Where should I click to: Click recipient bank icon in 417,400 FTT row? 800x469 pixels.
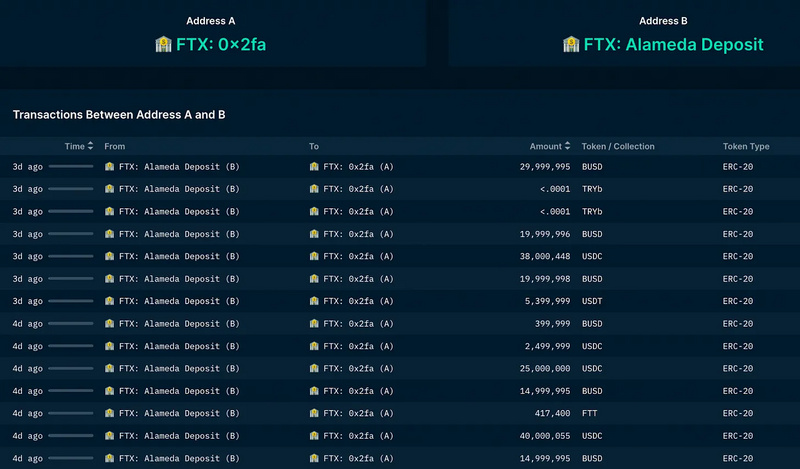coord(314,414)
